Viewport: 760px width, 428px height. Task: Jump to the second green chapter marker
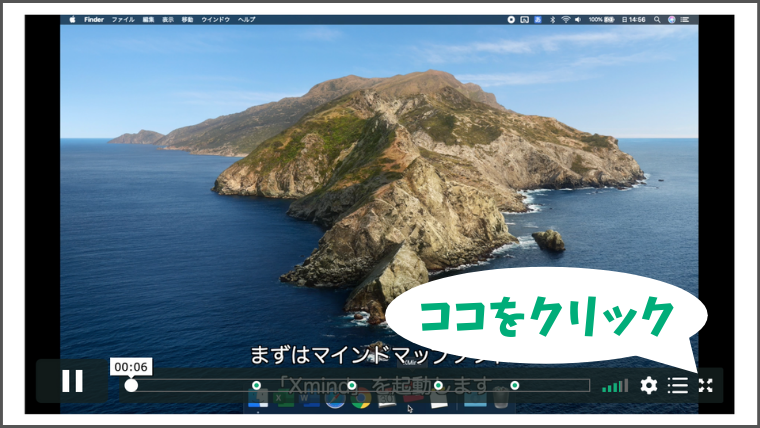[x=352, y=385]
